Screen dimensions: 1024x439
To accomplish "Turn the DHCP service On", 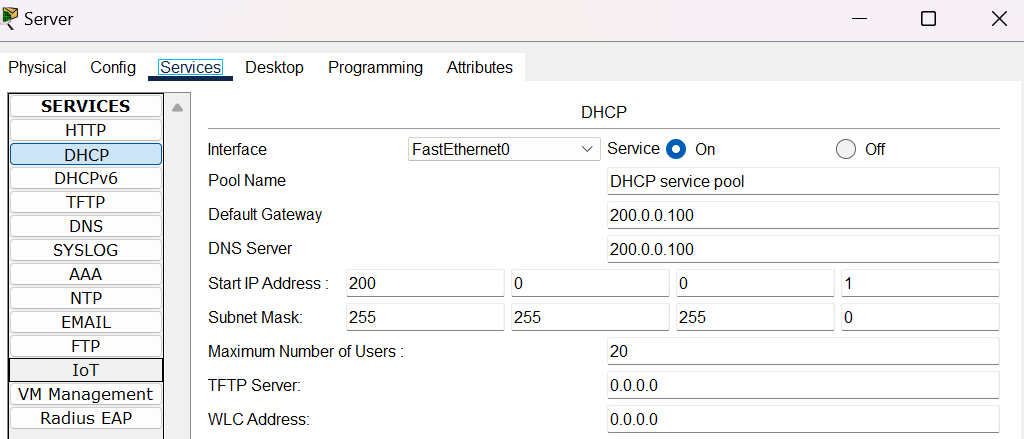I will (676, 149).
